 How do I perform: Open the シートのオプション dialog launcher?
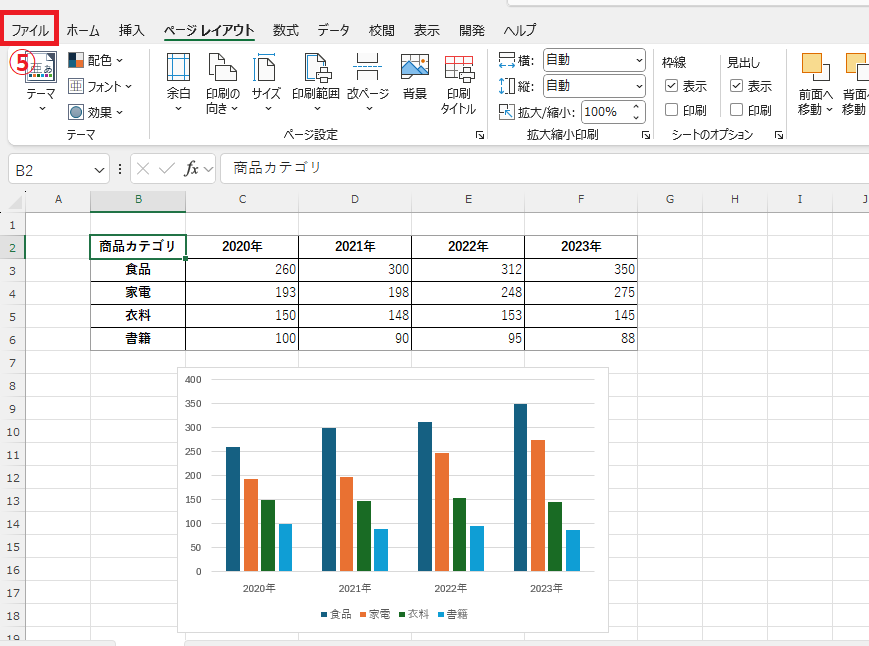tap(779, 135)
